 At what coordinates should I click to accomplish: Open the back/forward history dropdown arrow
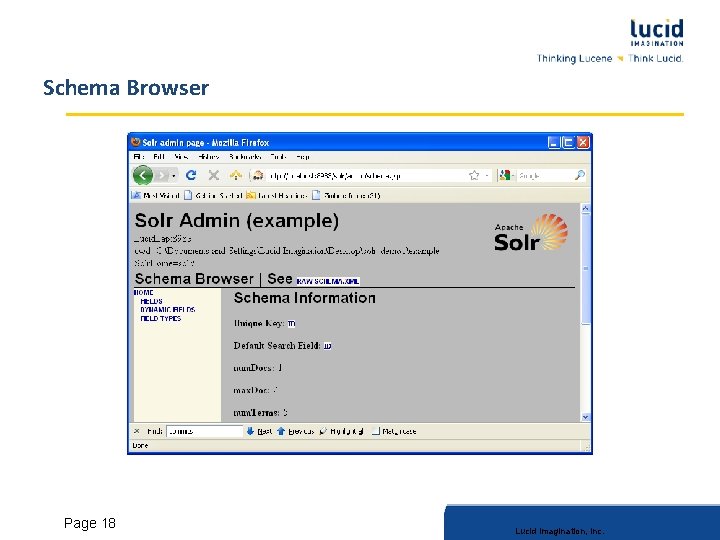point(174,176)
